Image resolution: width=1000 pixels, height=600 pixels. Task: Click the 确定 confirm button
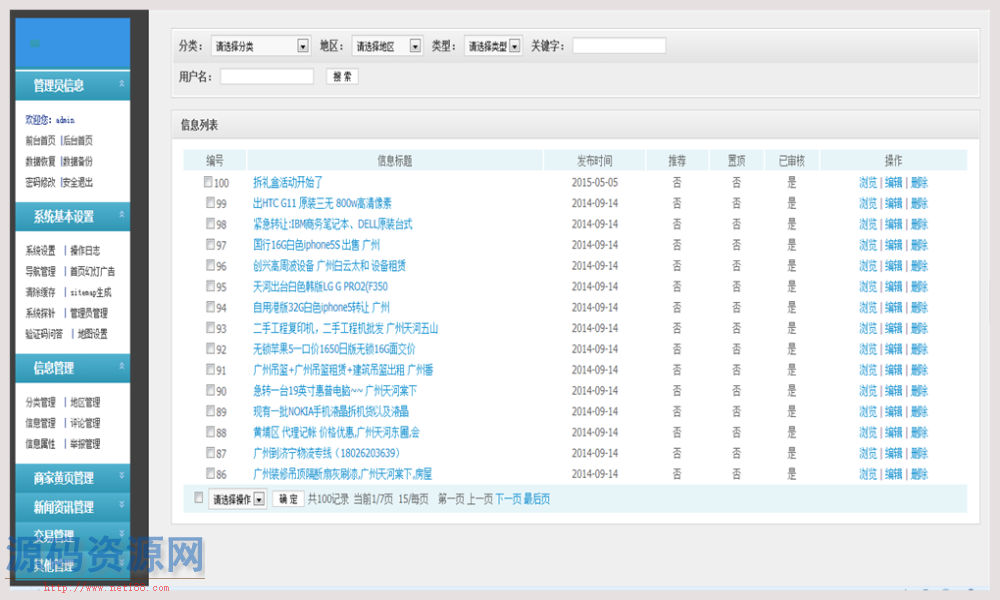288,499
